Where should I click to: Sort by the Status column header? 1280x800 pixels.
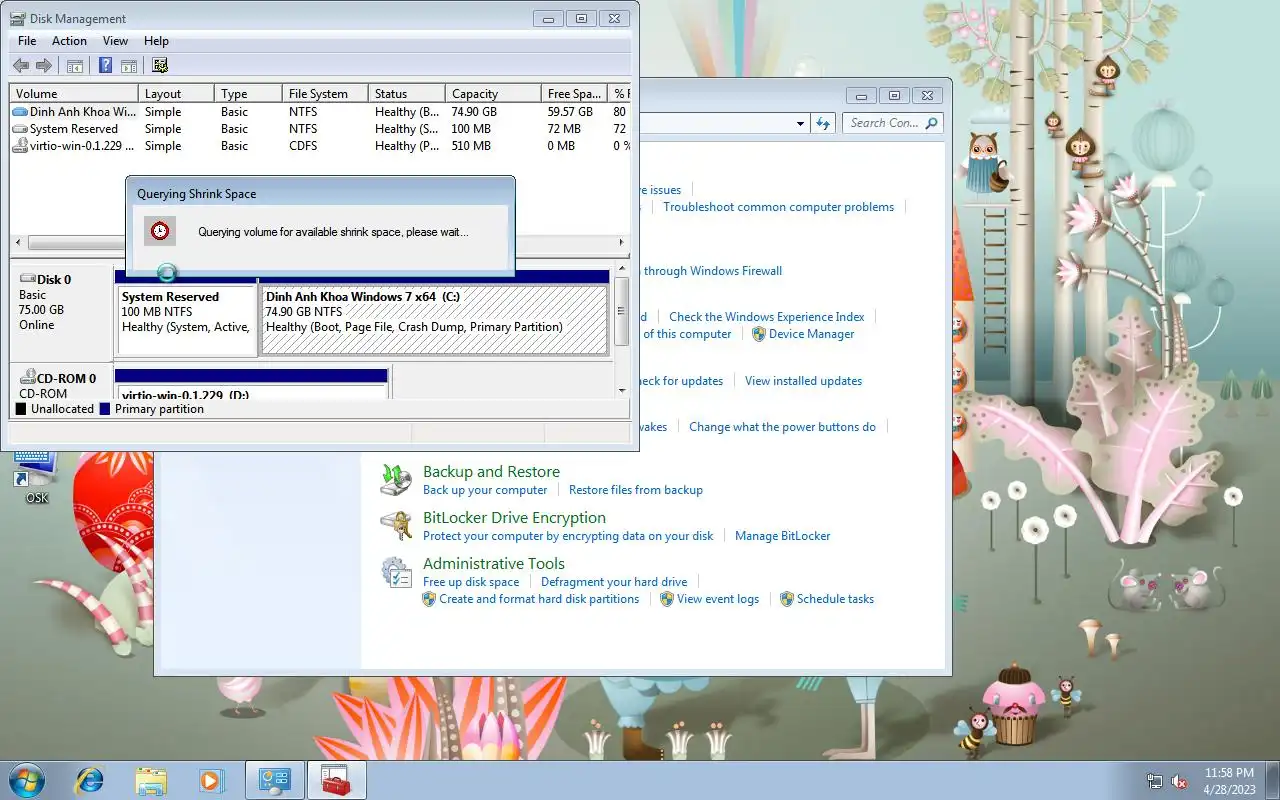[x=406, y=93]
